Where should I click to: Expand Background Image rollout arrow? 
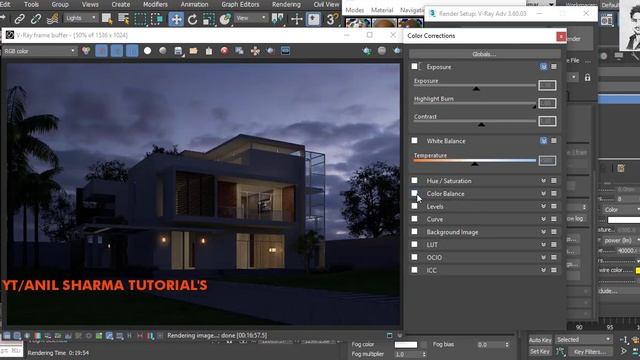[x=543, y=231]
